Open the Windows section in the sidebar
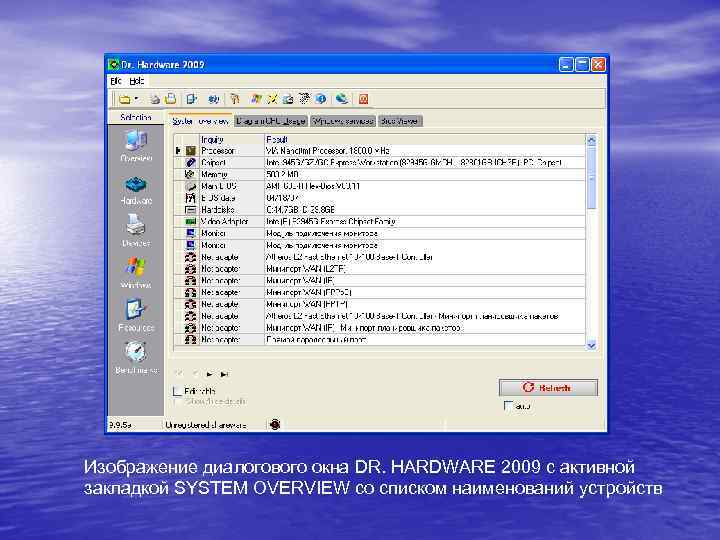This screenshot has height=540, width=720. coord(136,273)
